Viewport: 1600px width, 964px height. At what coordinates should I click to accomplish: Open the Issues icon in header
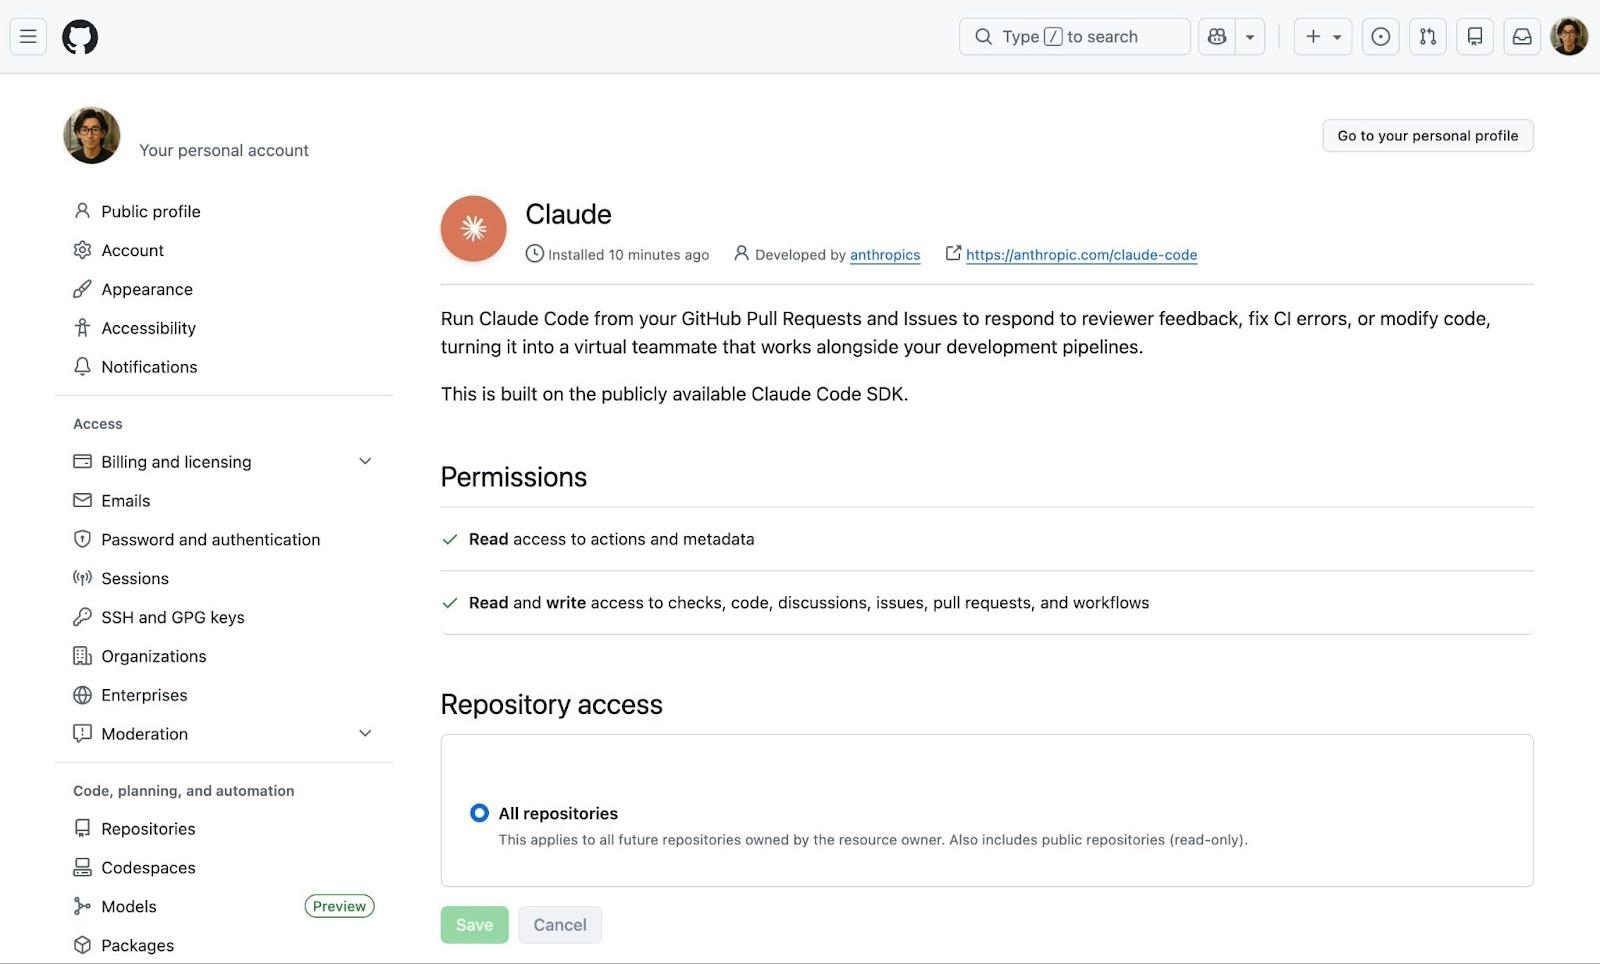(1380, 37)
